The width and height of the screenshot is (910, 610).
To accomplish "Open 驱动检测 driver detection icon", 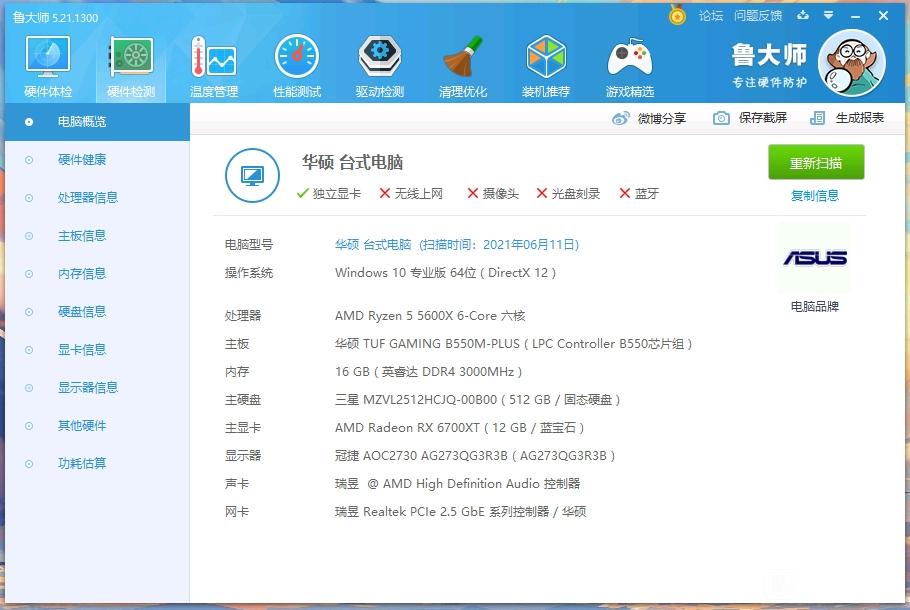I will [380, 56].
